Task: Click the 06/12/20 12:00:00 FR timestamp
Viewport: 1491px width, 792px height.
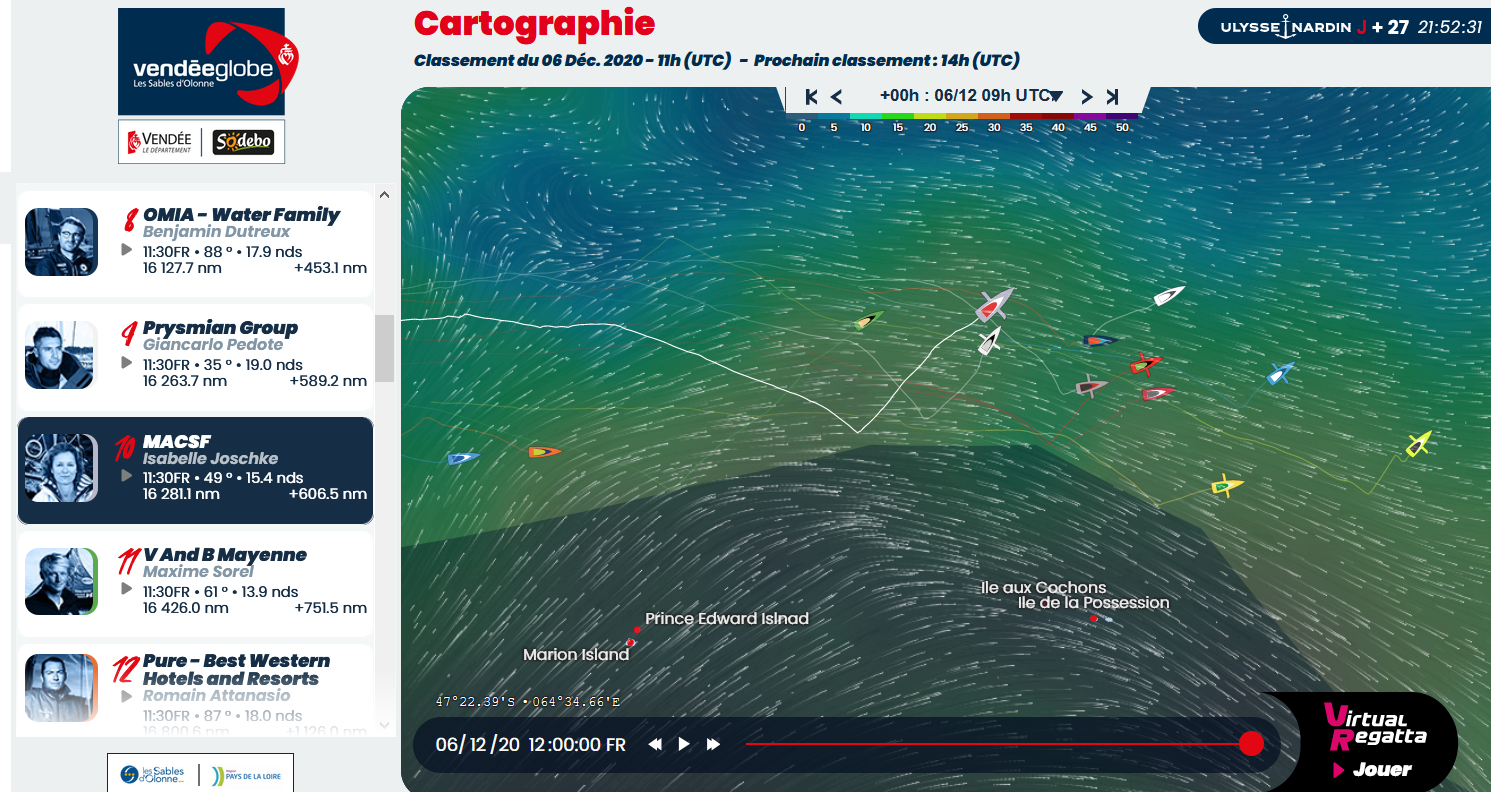Action: pos(531,745)
